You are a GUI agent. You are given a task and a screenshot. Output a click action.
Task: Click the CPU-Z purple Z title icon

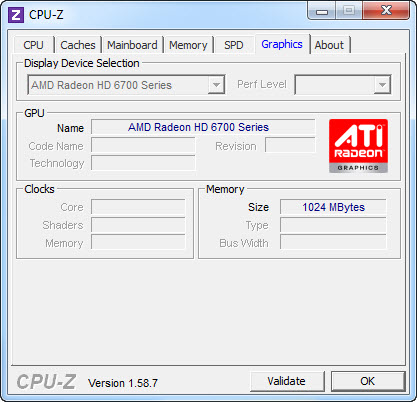tap(16, 15)
